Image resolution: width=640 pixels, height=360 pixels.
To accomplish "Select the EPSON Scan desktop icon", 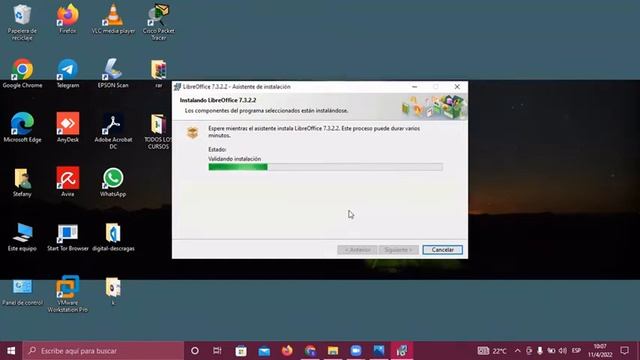I will click(113, 73).
